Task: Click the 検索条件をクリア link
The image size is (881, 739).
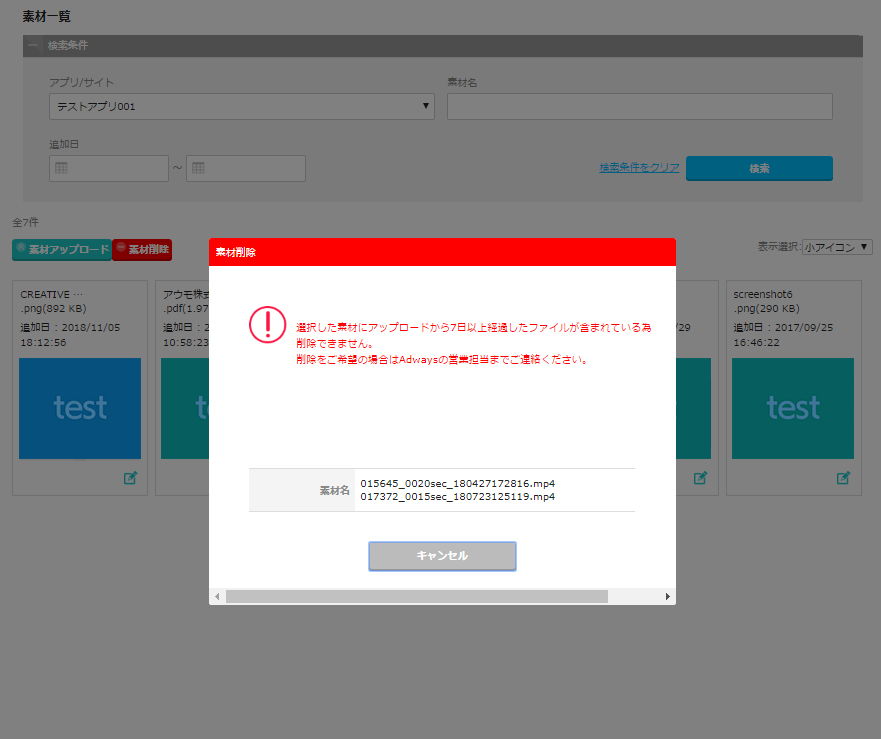Action: (639, 168)
